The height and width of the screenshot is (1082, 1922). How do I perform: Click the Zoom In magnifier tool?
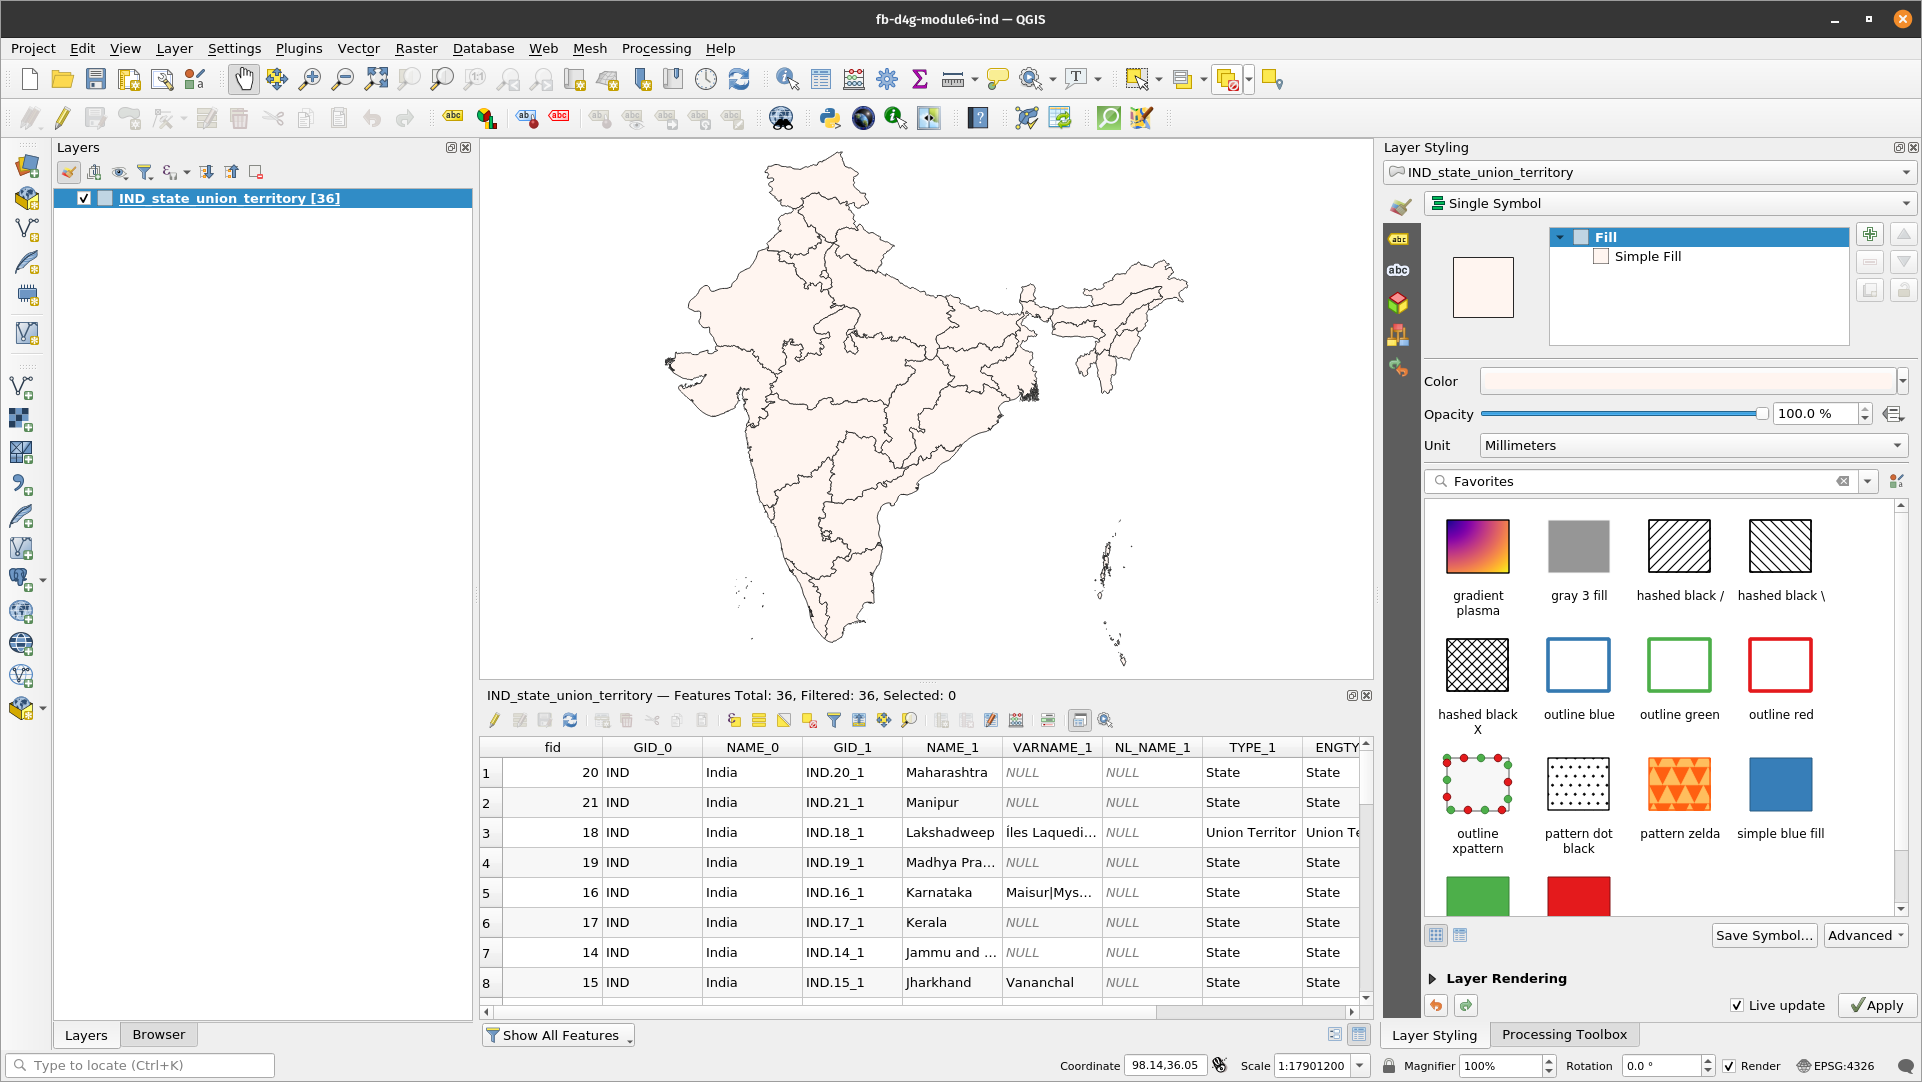[309, 80]
